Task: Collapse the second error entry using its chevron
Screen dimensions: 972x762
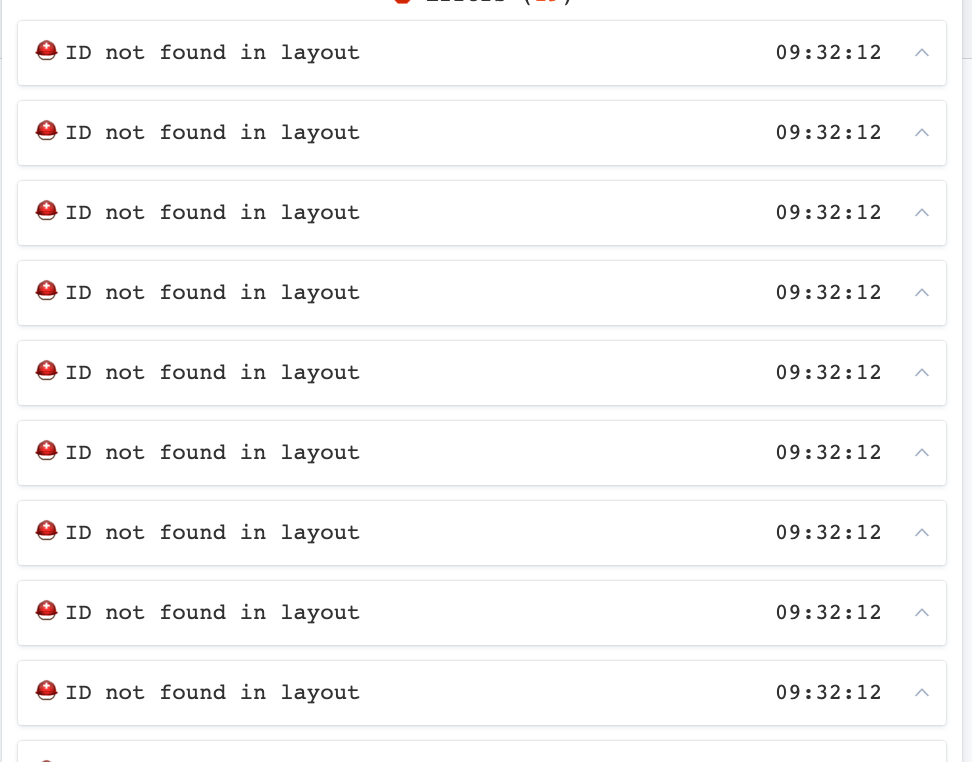Action: pyautogui.click(x=921, y=132)
